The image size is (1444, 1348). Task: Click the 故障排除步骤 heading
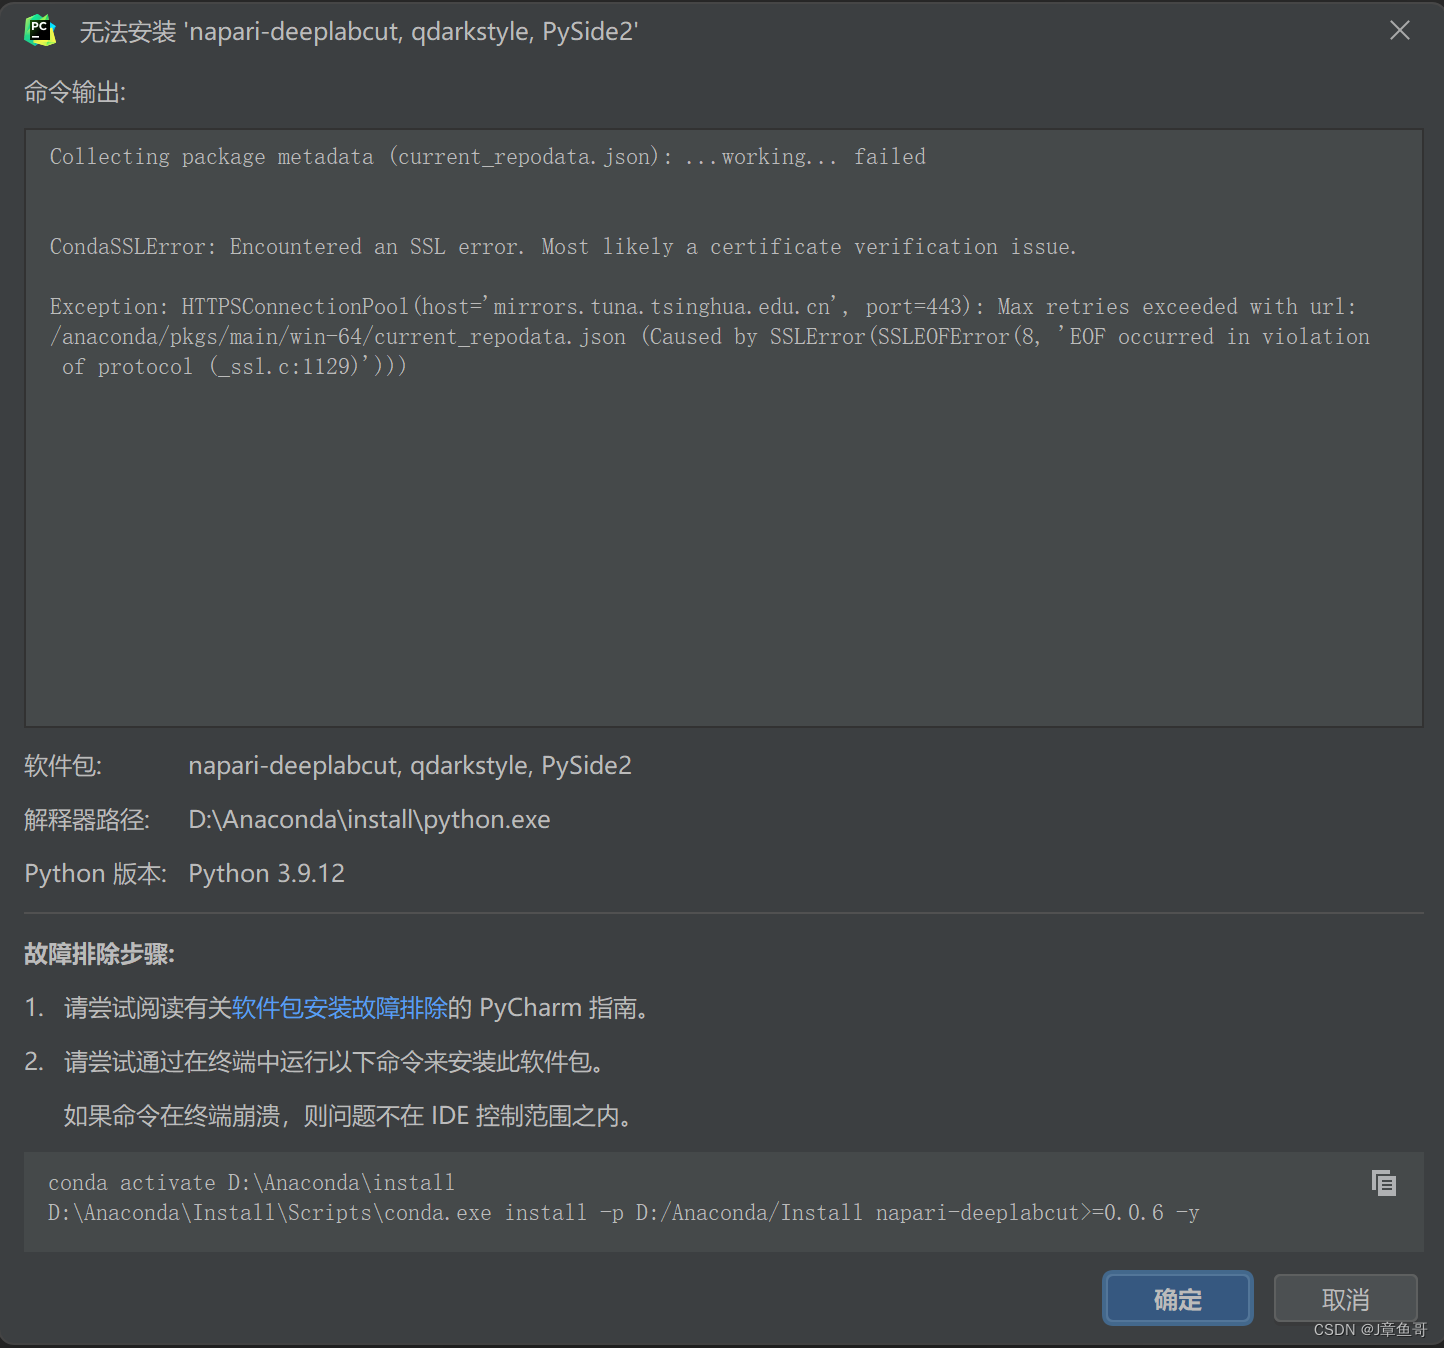[99, 953]
